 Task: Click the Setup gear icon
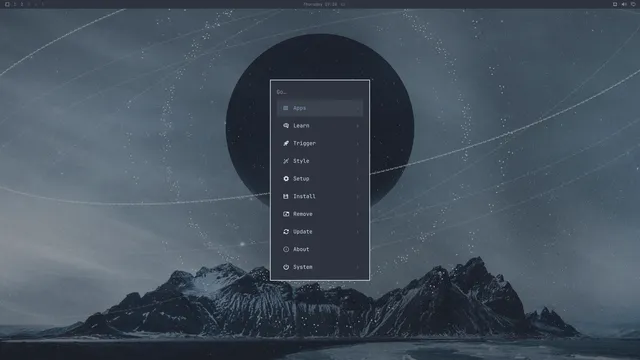coord(286,179)
